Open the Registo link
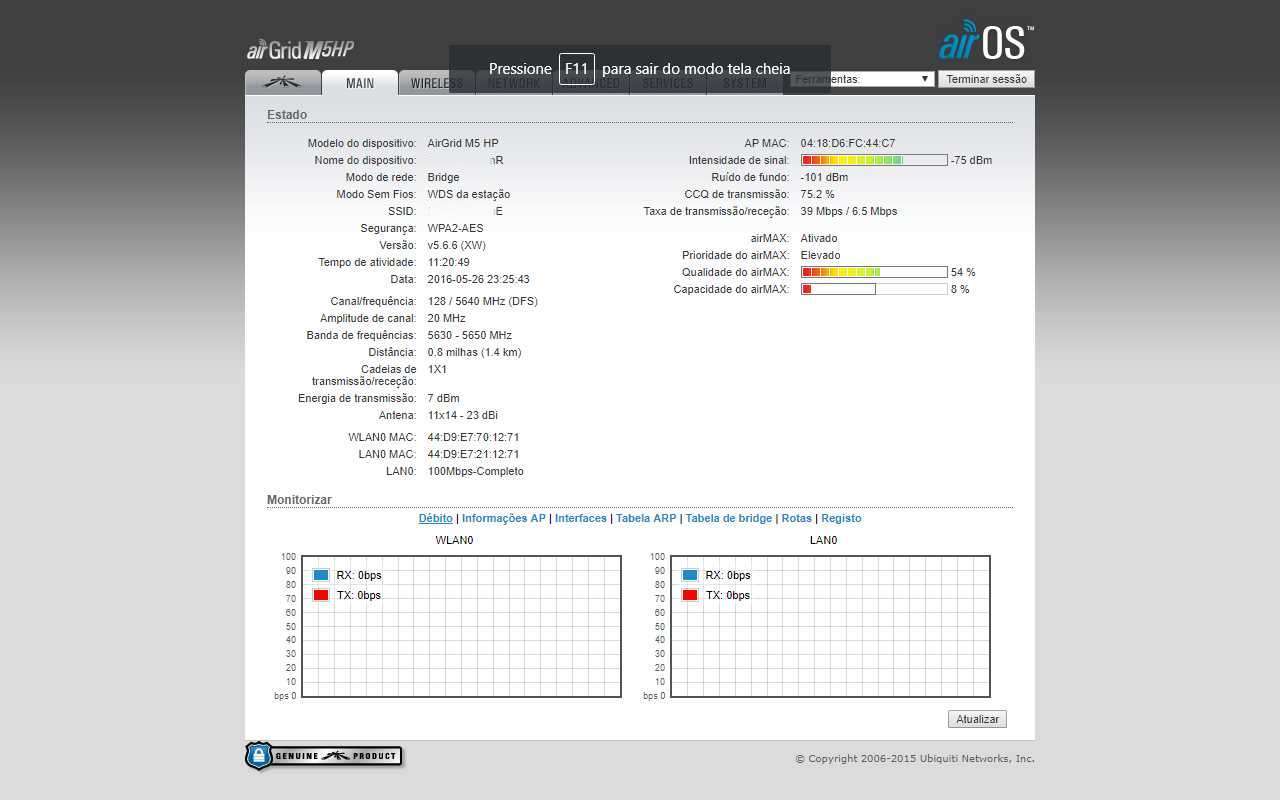The image size is (1280, 800). (x=841, y=518)
